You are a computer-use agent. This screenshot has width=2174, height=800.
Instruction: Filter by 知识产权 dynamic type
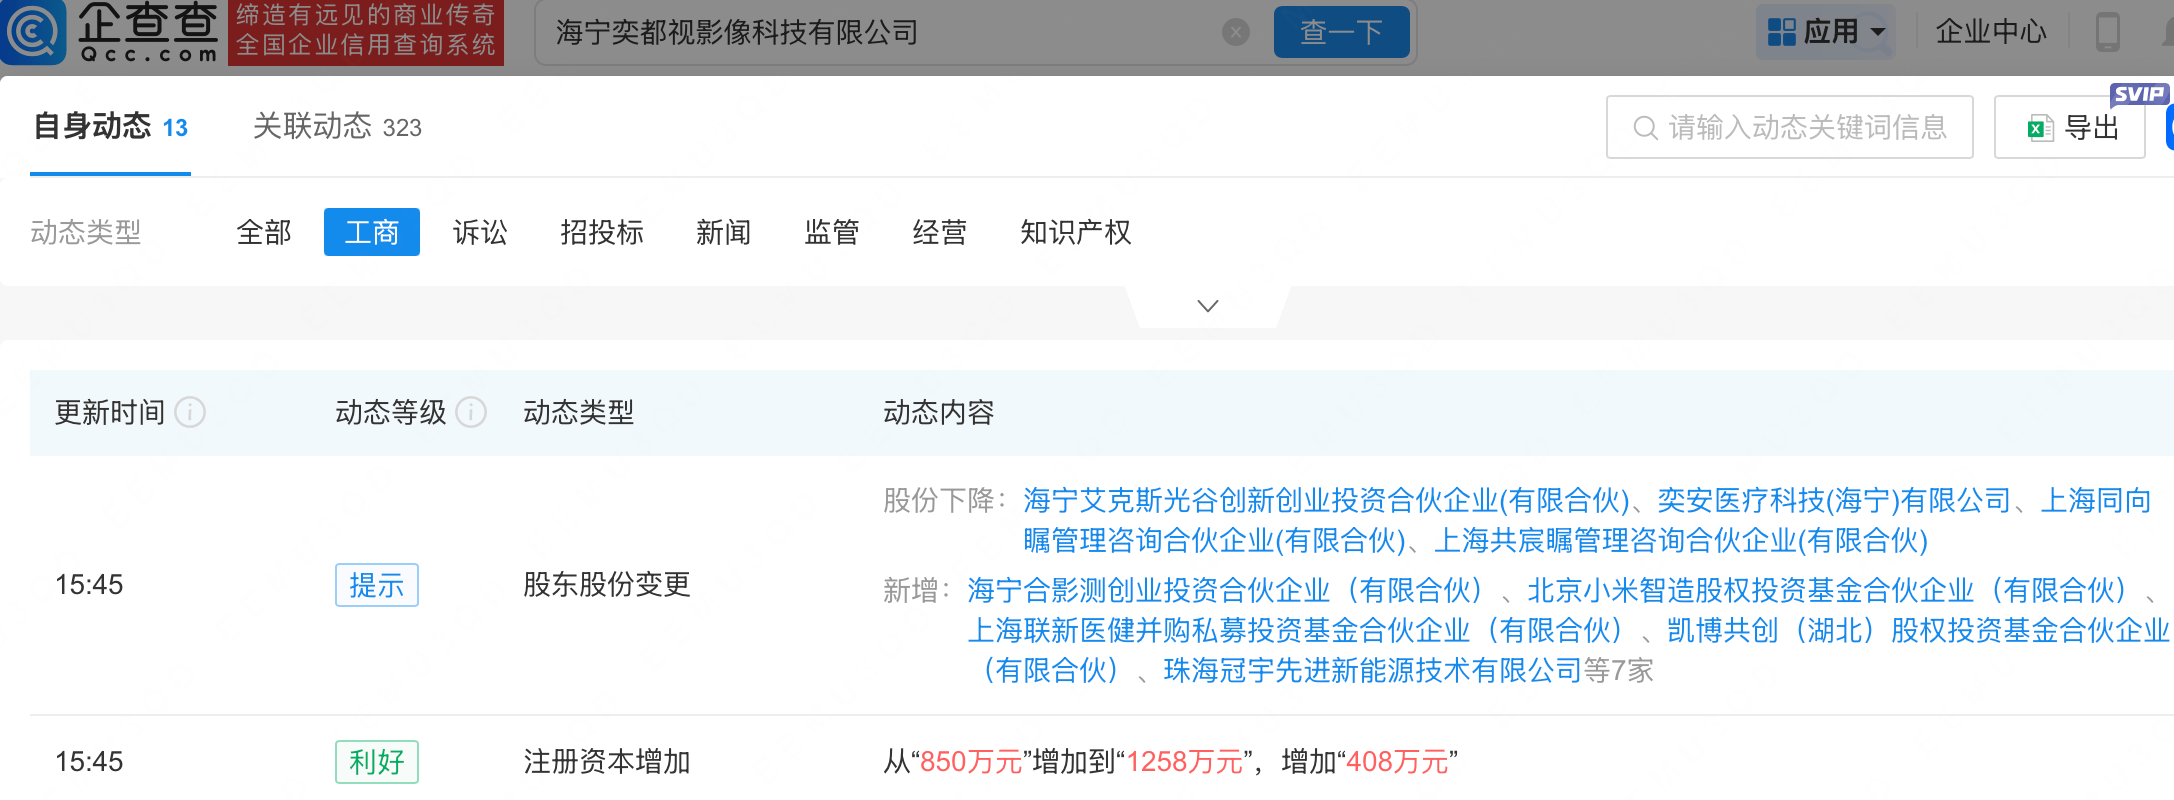pyautogui.click(x=1076, y=232)
